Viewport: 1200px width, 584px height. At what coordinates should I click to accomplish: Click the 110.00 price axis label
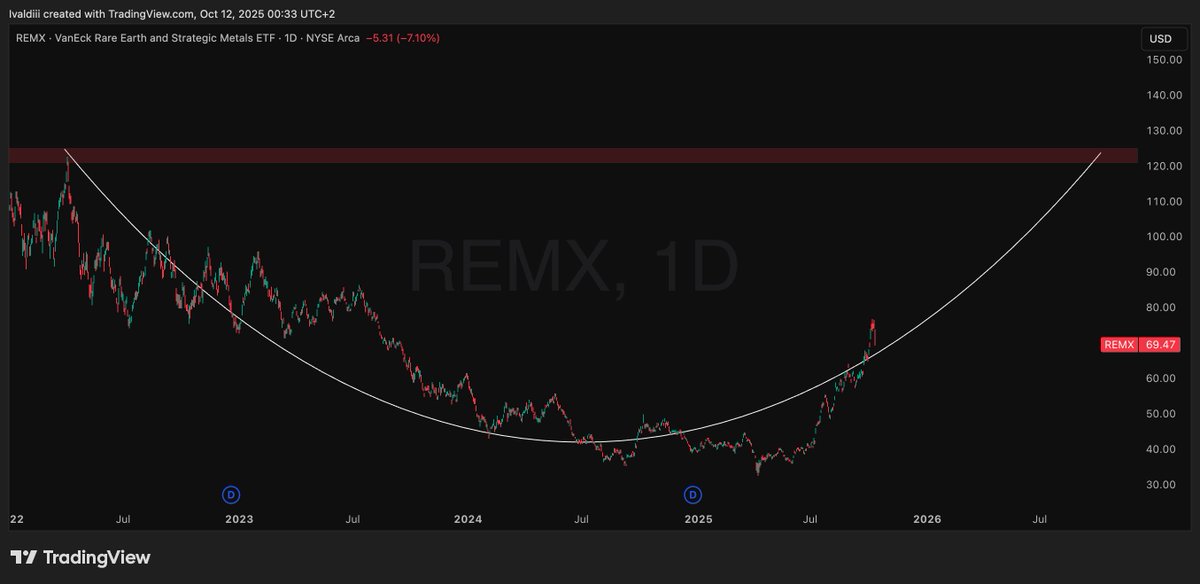1164,201
